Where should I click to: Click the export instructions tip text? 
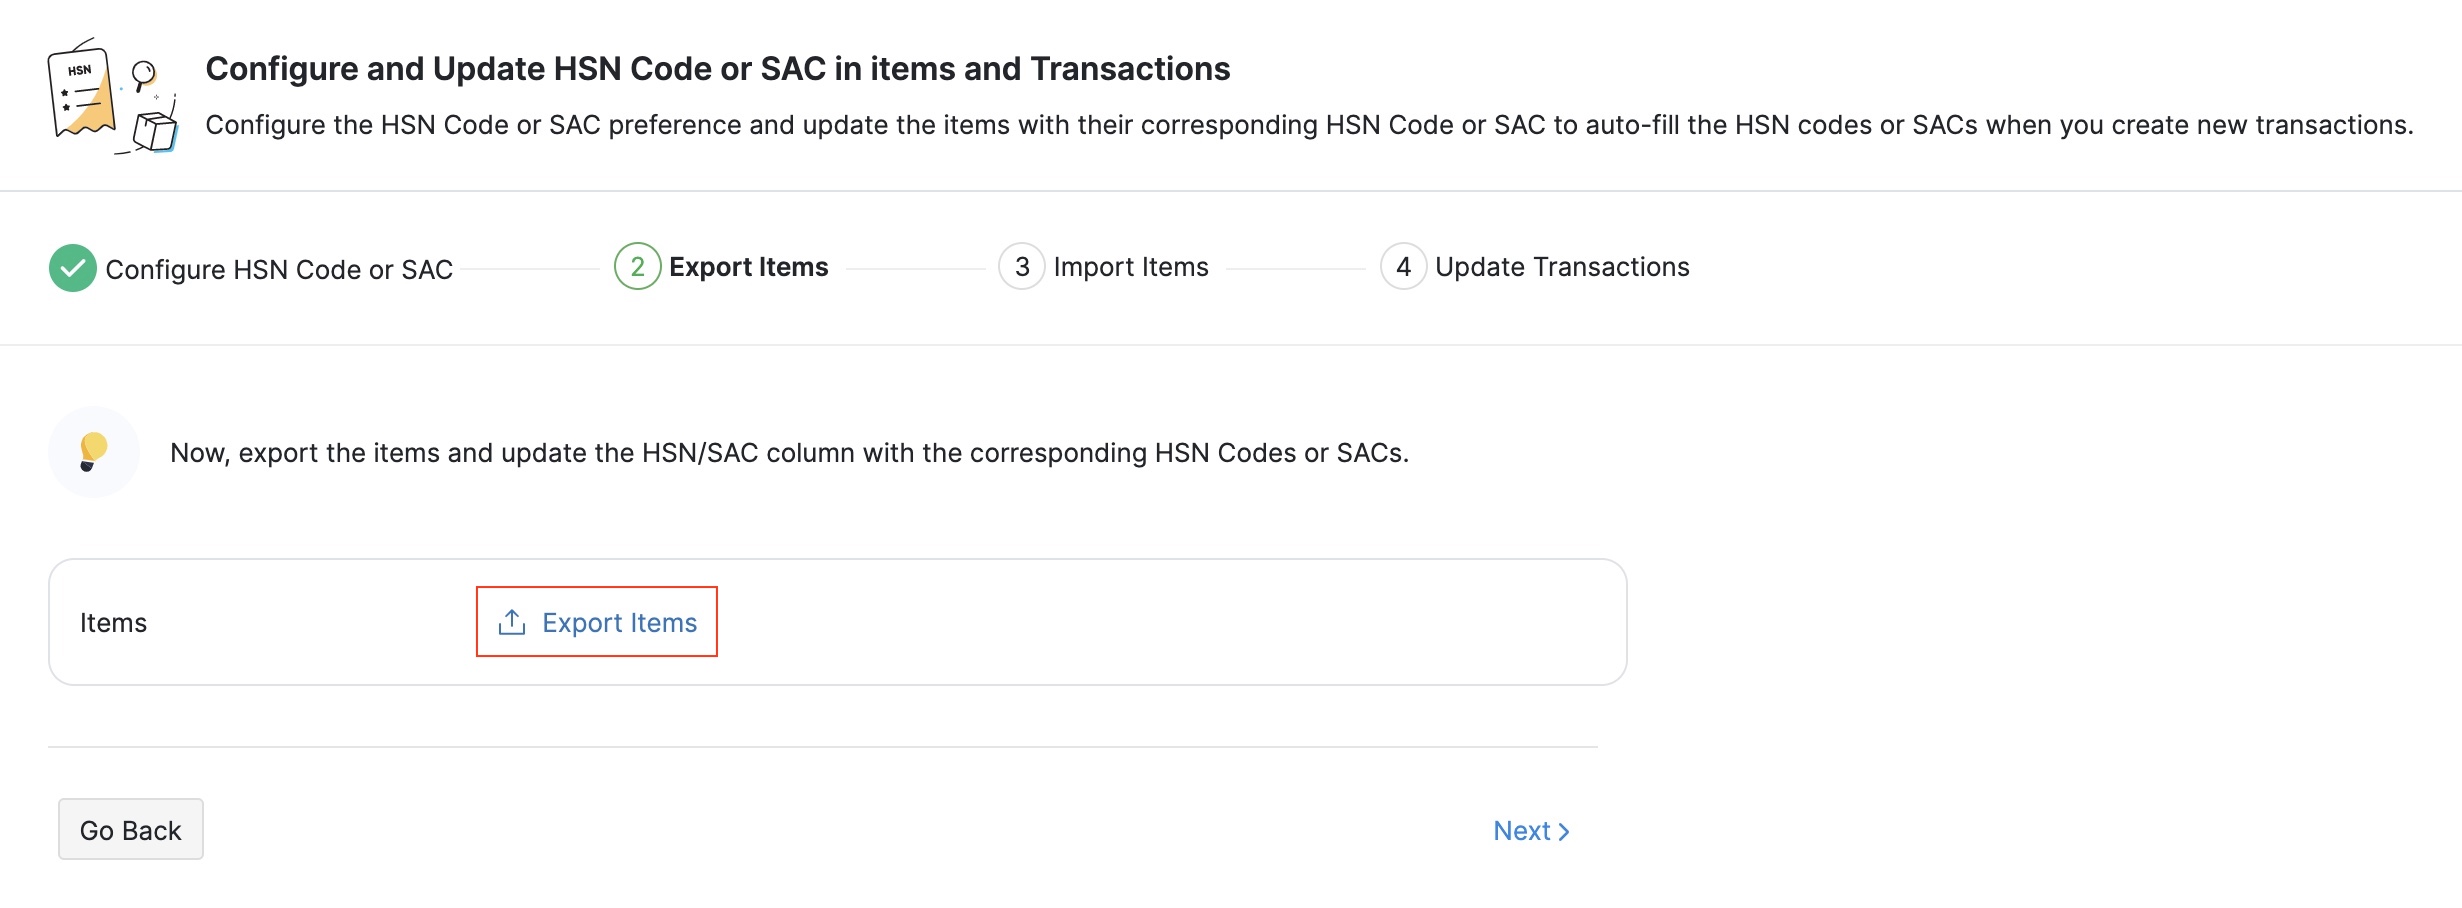coord(789,453)
